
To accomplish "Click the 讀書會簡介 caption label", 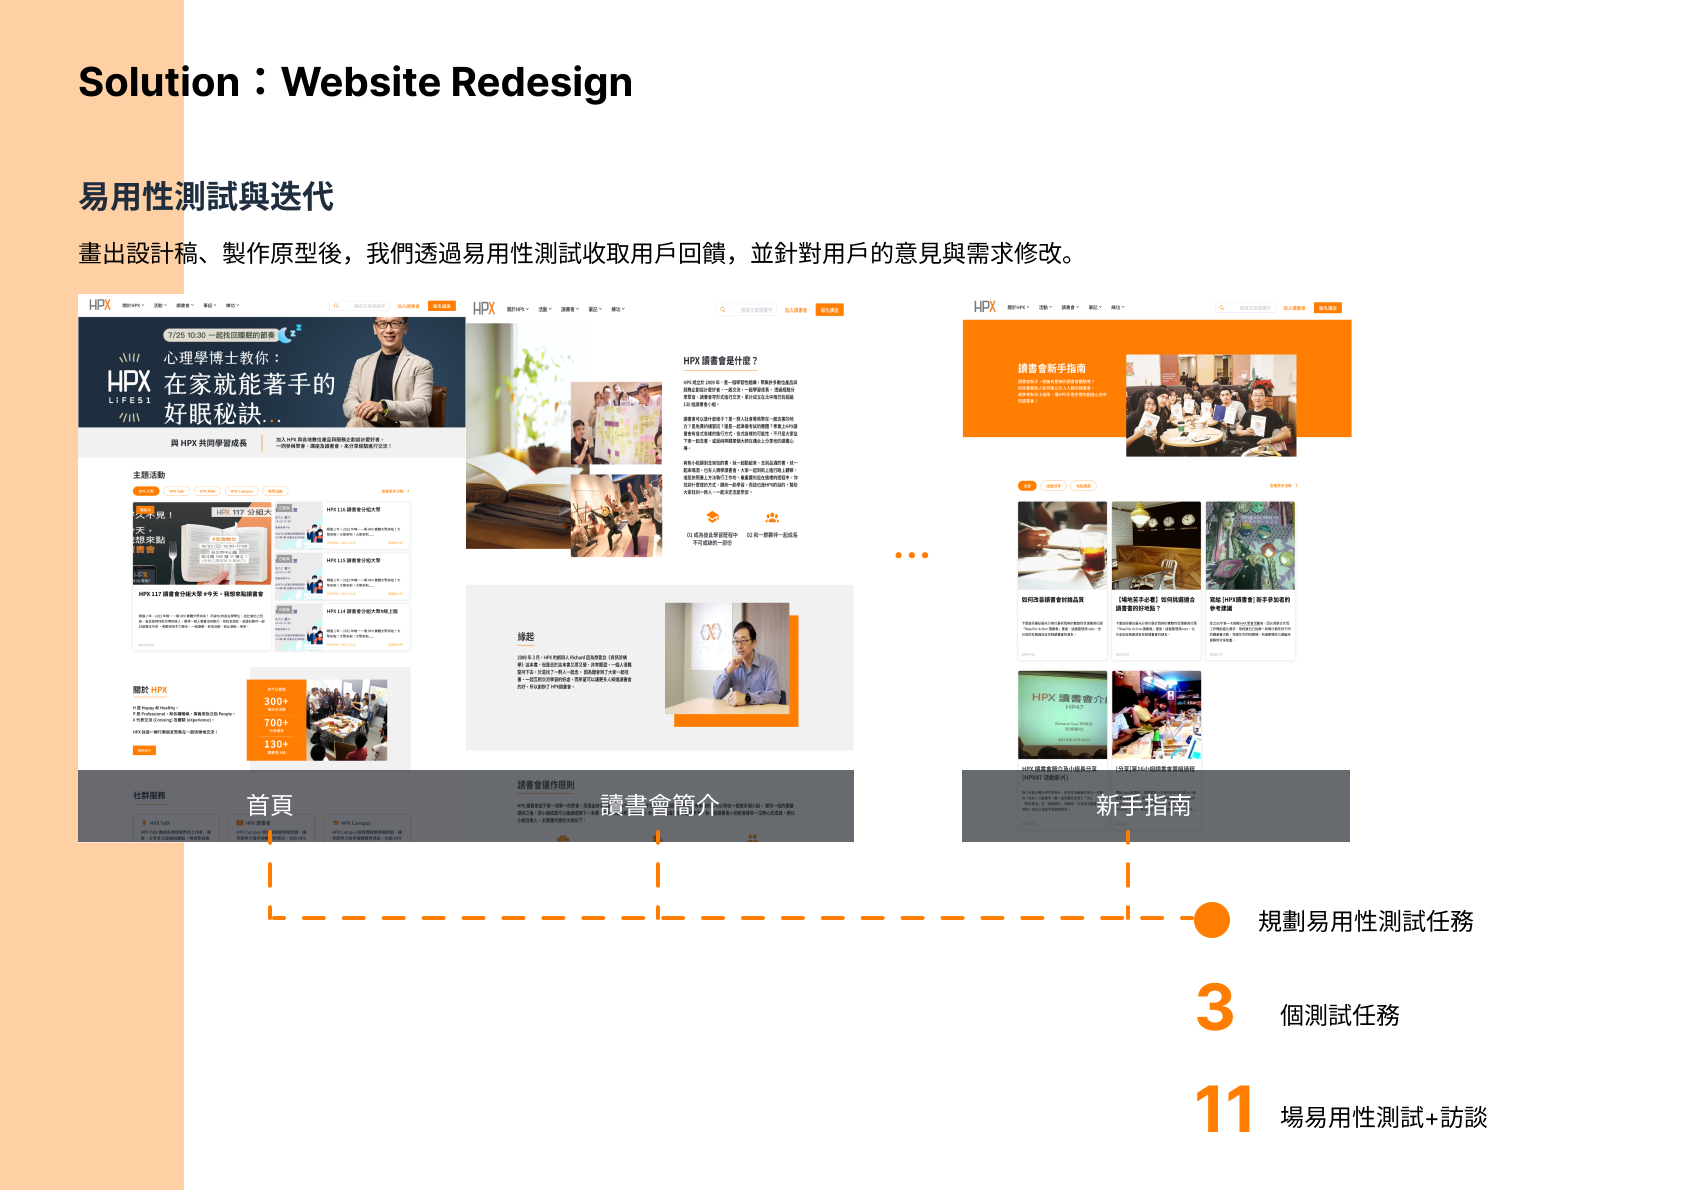I will click(x=659, y=805).
